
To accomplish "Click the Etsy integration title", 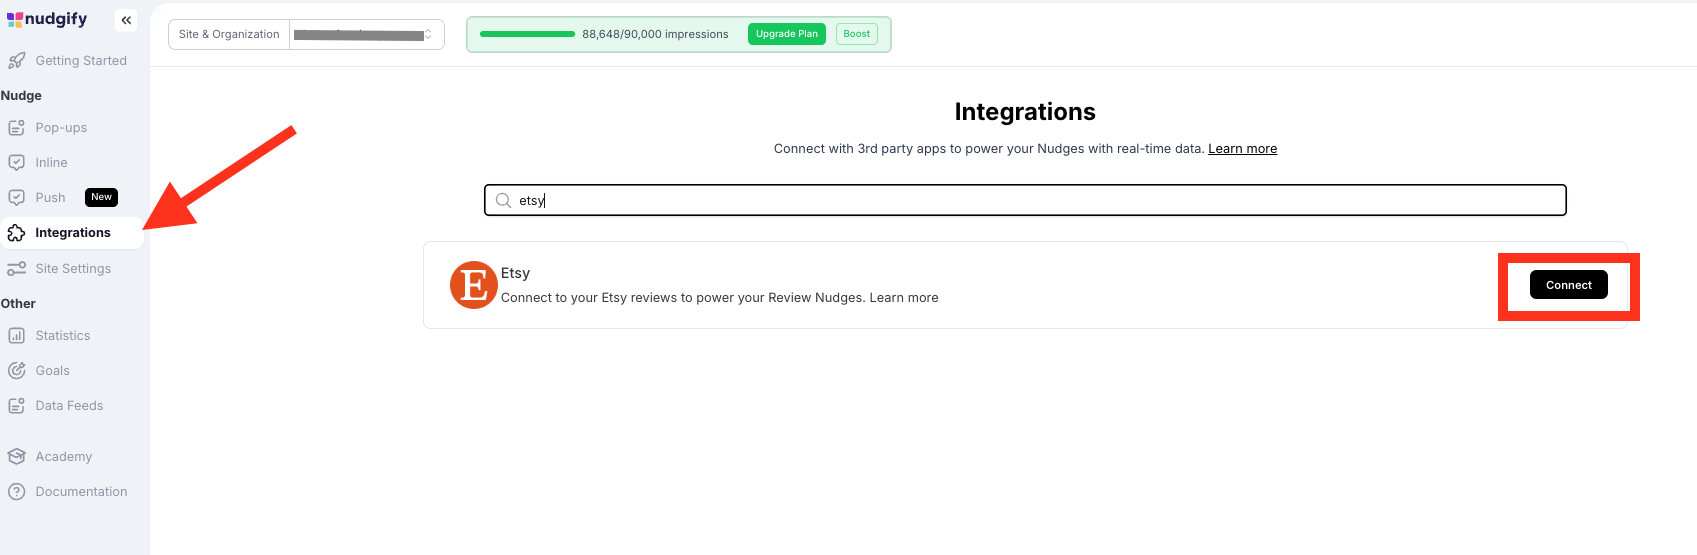I will (515, 273).
